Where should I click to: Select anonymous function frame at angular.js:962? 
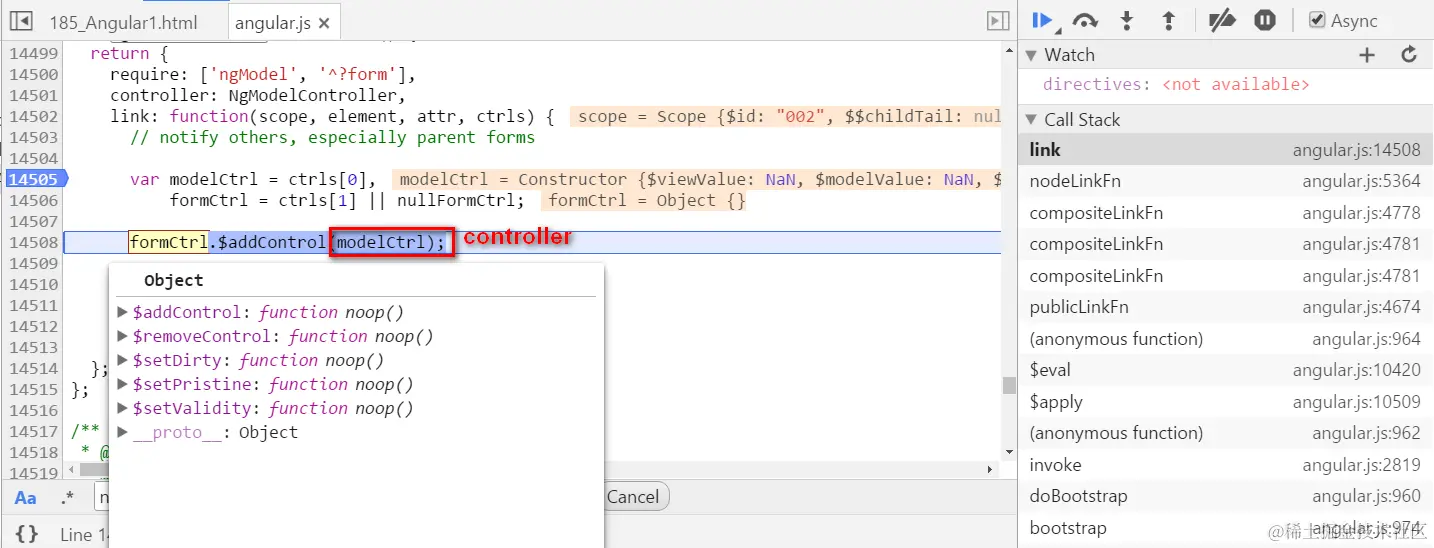[x=1225, y=433]
